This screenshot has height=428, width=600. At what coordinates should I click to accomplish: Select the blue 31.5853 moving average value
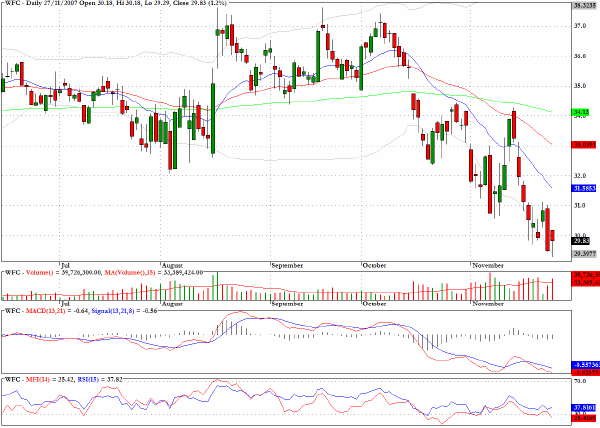[x=585, y=189]
